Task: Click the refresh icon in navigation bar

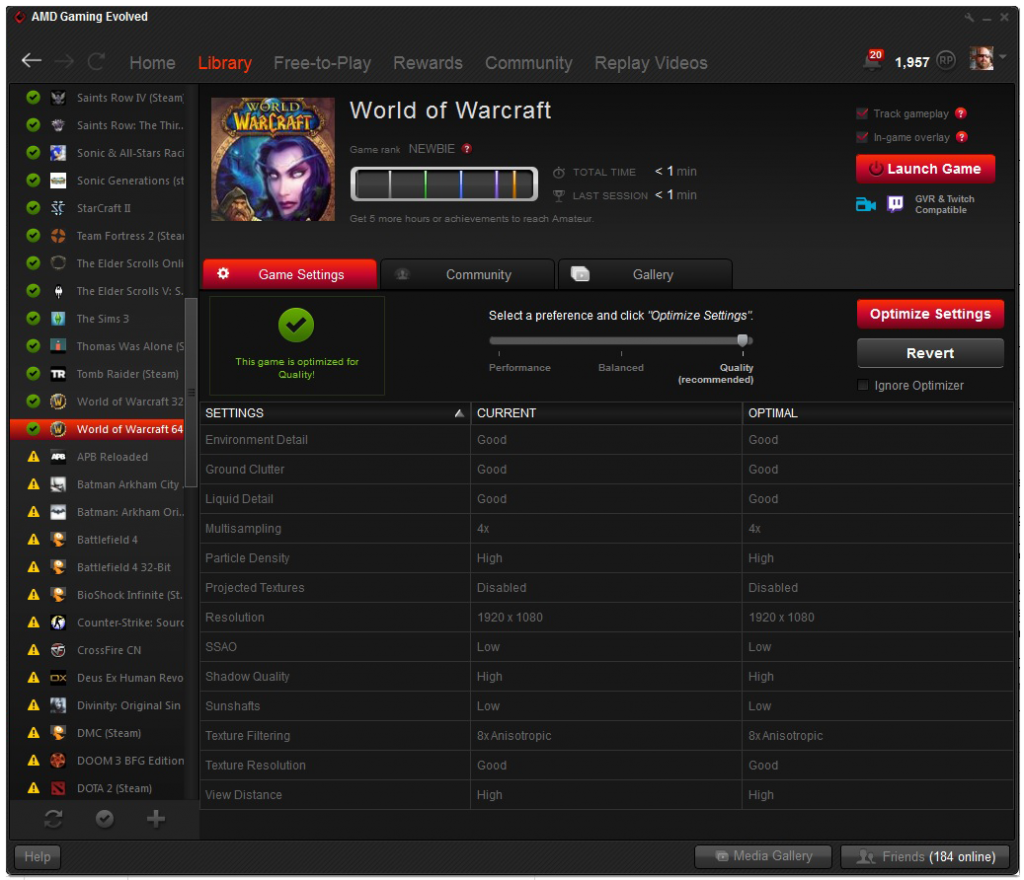Action: tap(96, 62)
